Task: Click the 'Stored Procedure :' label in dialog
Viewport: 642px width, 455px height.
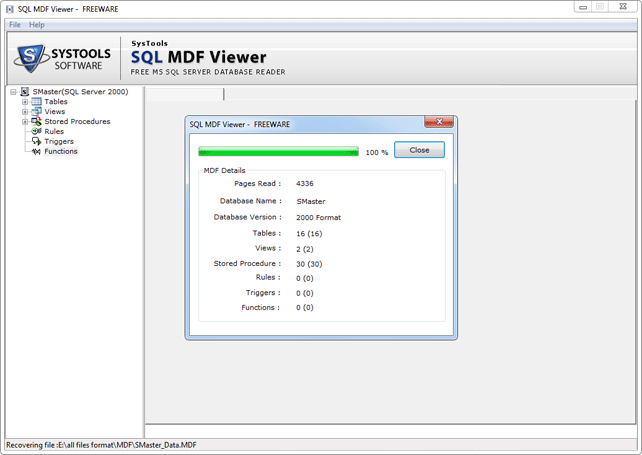Action: (247, 263)
